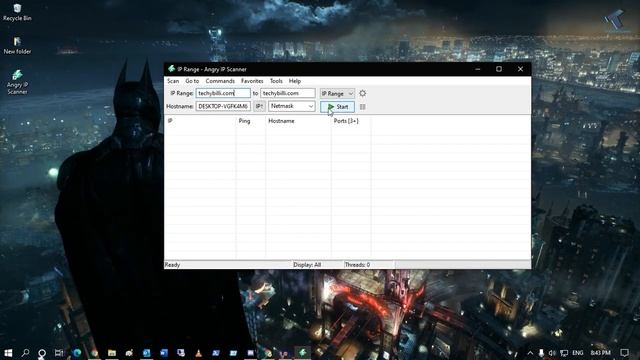Open Microsoft Word from taskbar
640x360 pixels.
164,353
